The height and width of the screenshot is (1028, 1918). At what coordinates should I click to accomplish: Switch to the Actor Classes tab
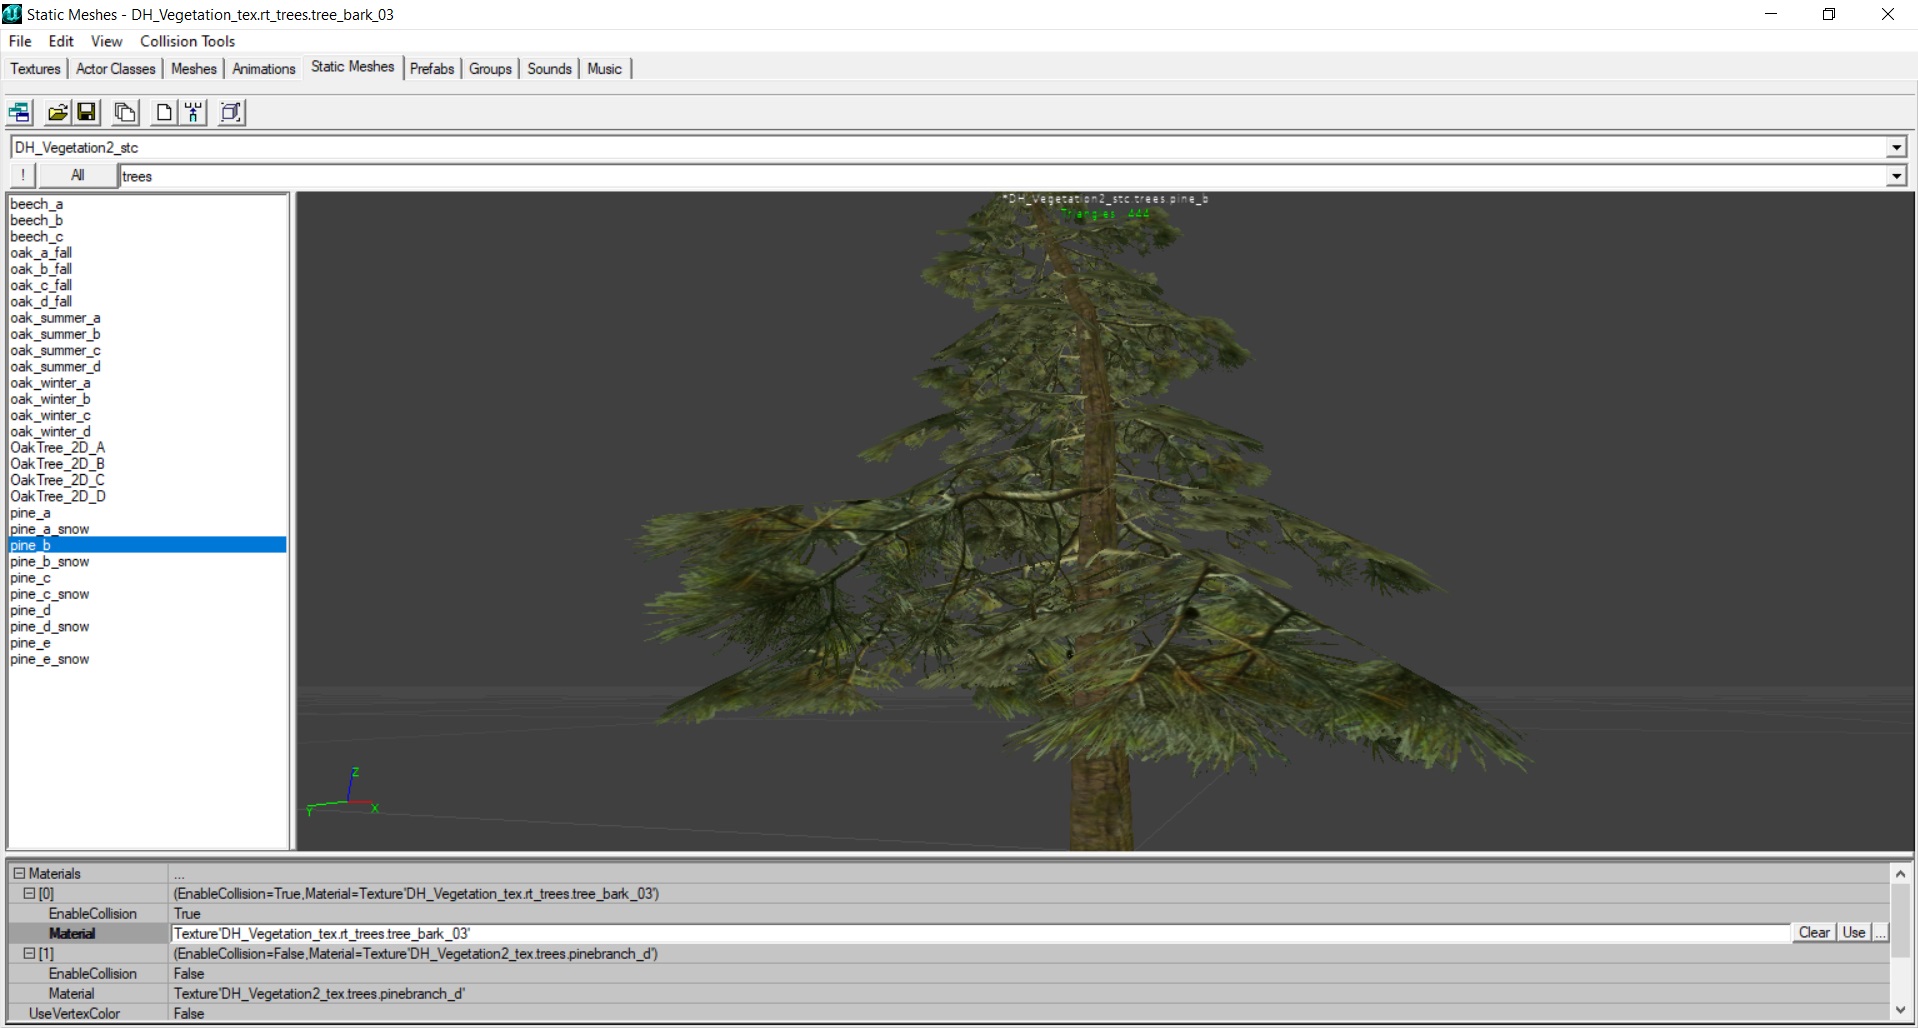(x=116, y=68)
